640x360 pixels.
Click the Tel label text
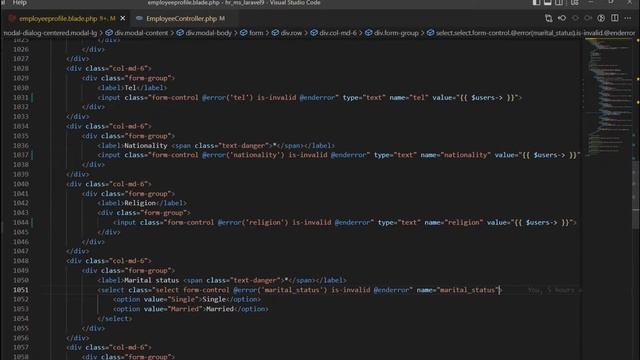point(130,88)
